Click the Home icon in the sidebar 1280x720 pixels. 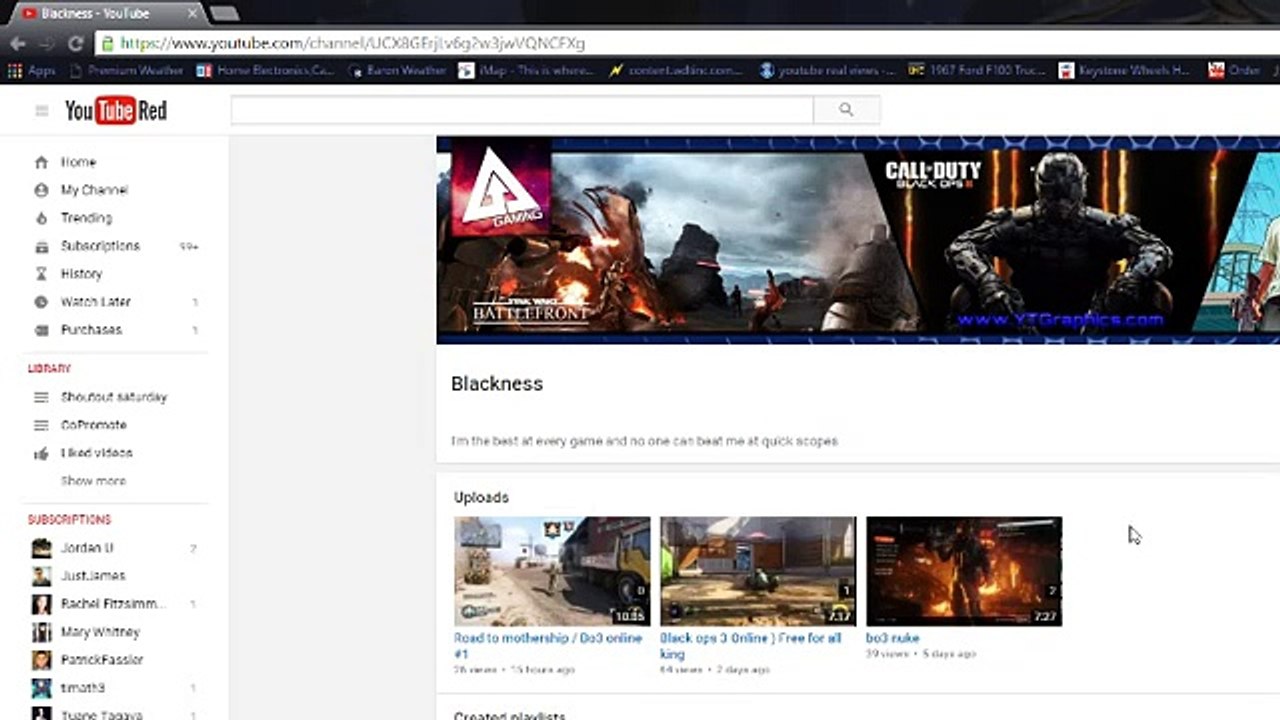pos(41,162)
